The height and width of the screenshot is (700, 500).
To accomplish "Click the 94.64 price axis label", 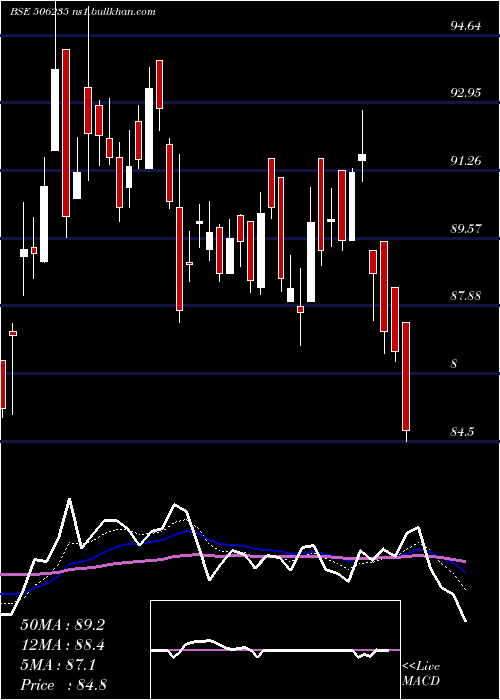I will pos(466,26).
